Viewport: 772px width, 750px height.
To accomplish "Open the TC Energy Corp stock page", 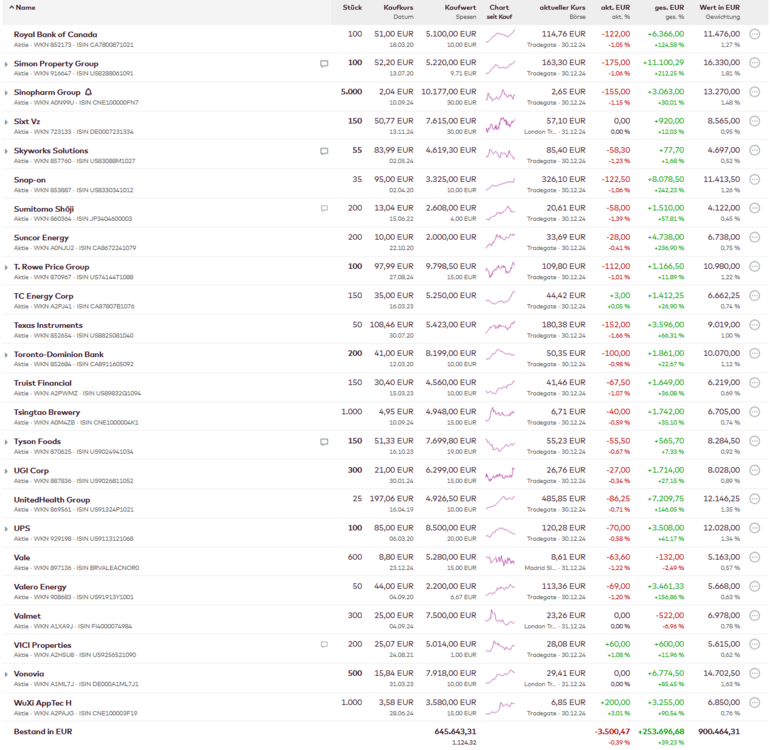I will pos(43,296).
